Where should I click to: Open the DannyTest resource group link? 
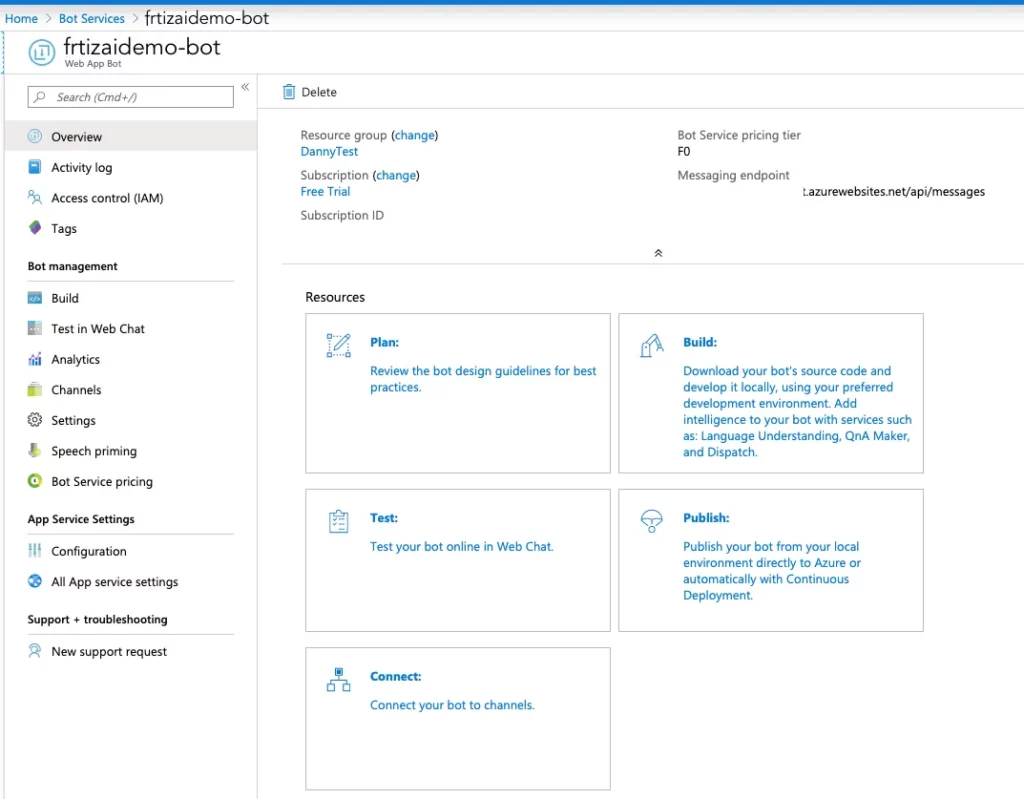[x=329, y=152]
